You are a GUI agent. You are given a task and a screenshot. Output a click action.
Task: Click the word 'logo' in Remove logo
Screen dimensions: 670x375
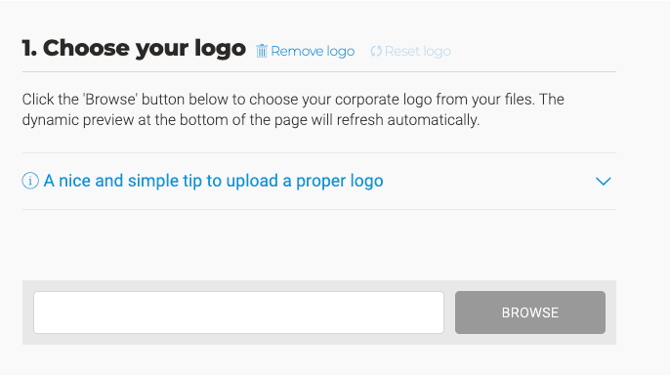pos(341,52)
